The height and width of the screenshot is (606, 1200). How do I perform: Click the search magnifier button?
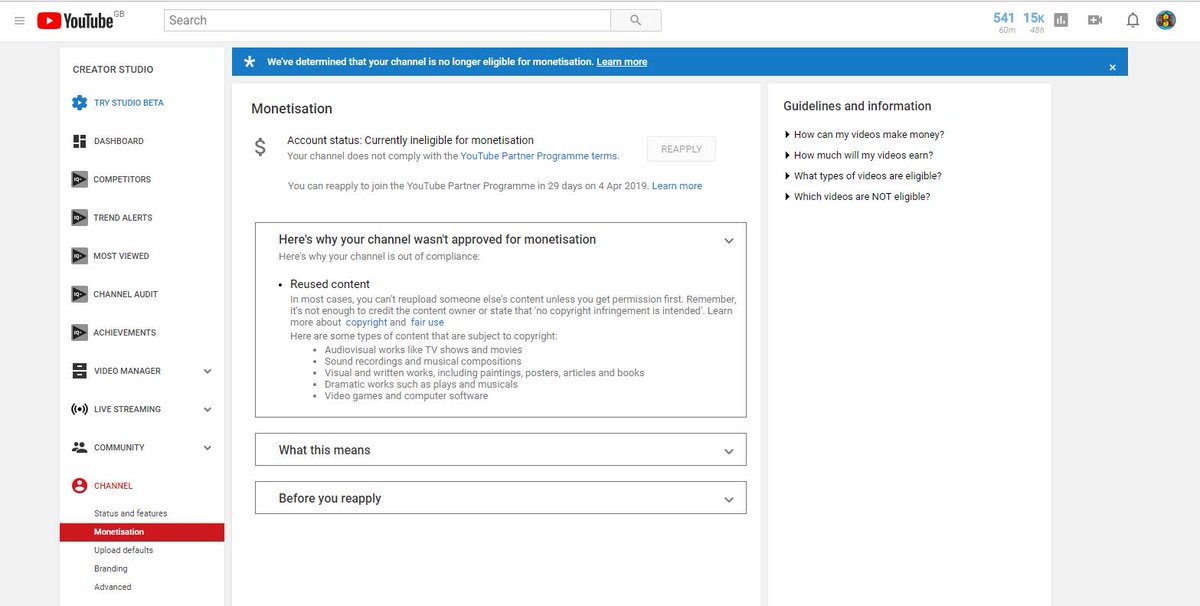(x=636, y=20)
